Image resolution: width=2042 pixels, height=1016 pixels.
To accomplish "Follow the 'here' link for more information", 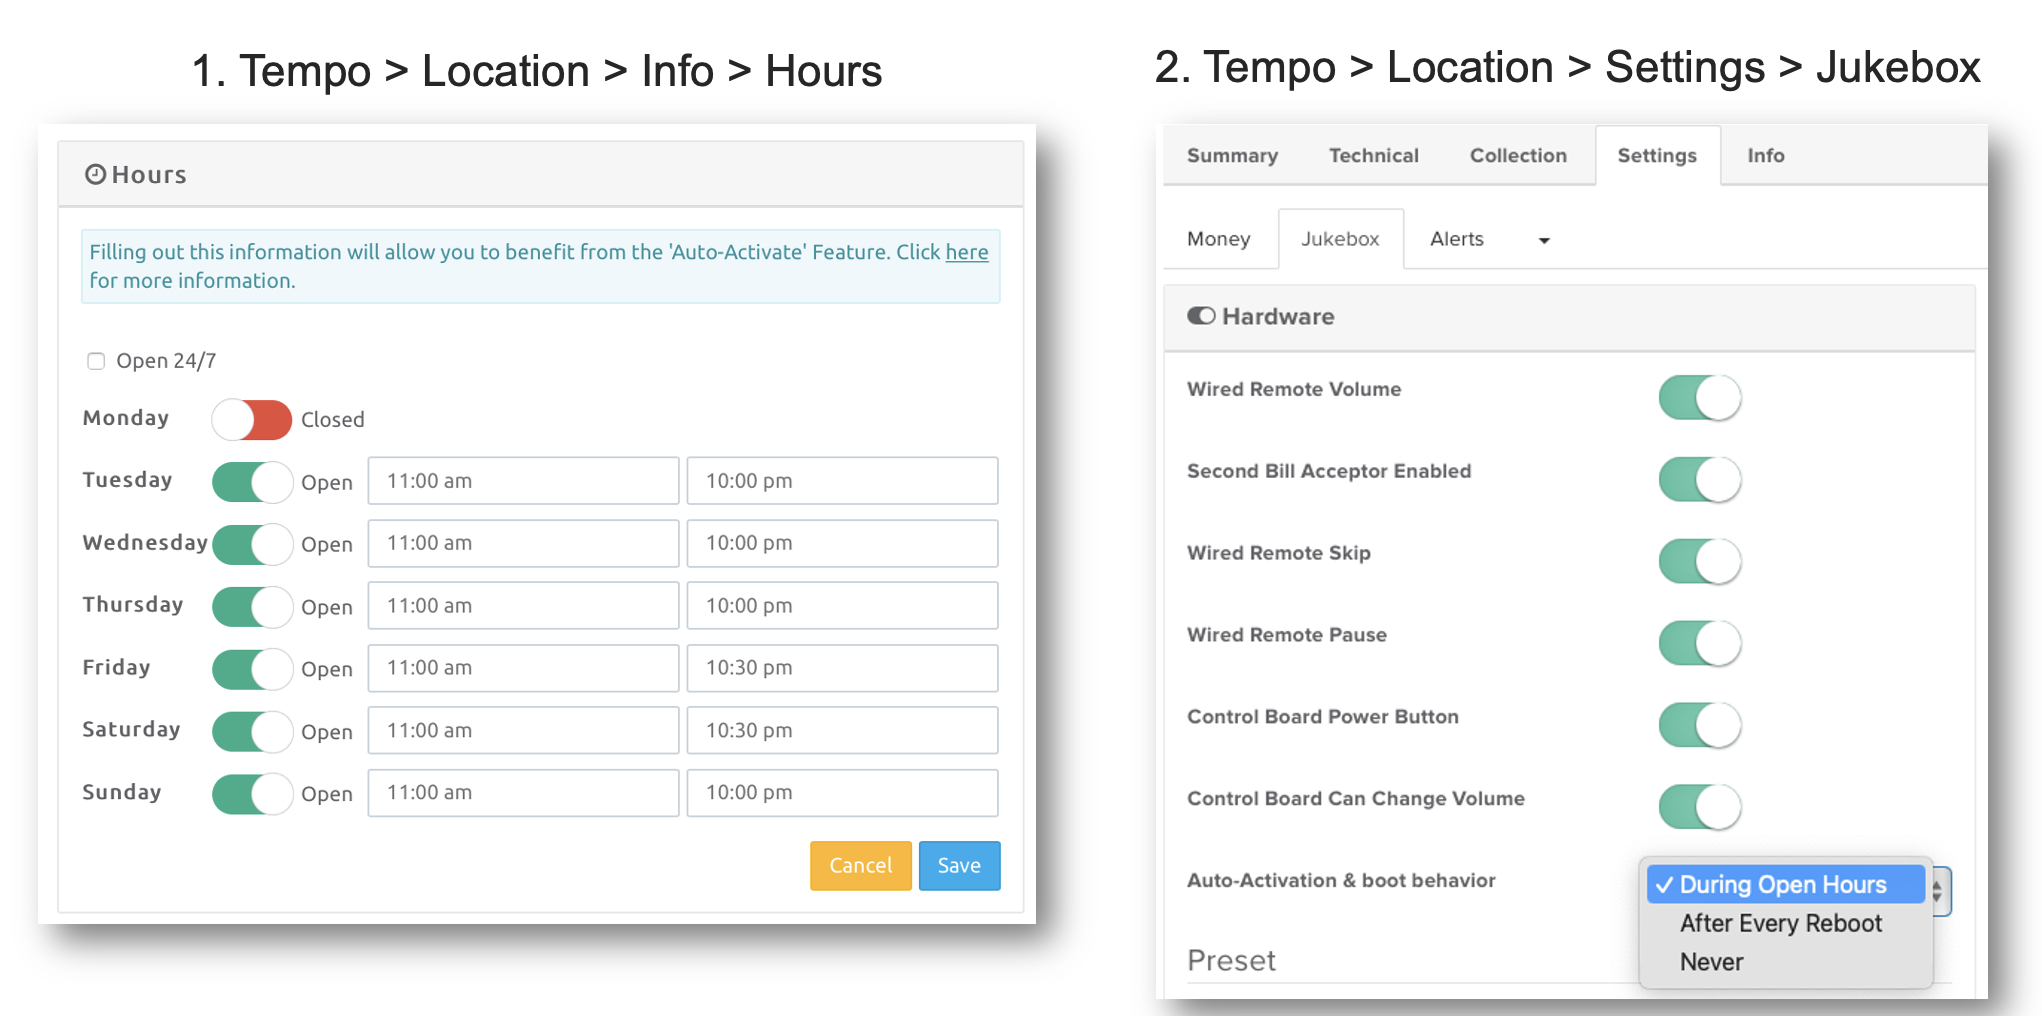I will tap(966, 252).
